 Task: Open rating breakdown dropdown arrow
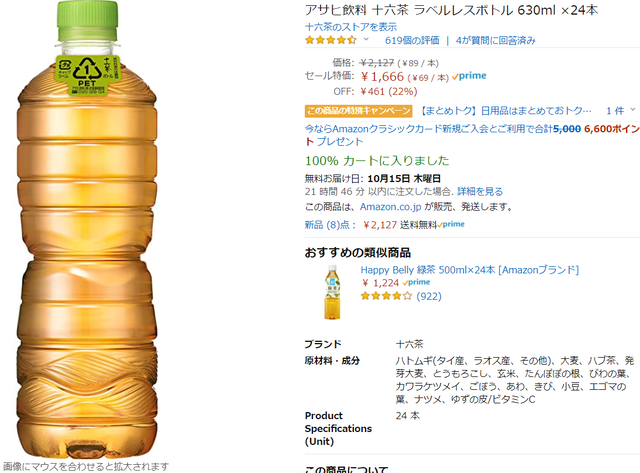click(x=366, y=40)
